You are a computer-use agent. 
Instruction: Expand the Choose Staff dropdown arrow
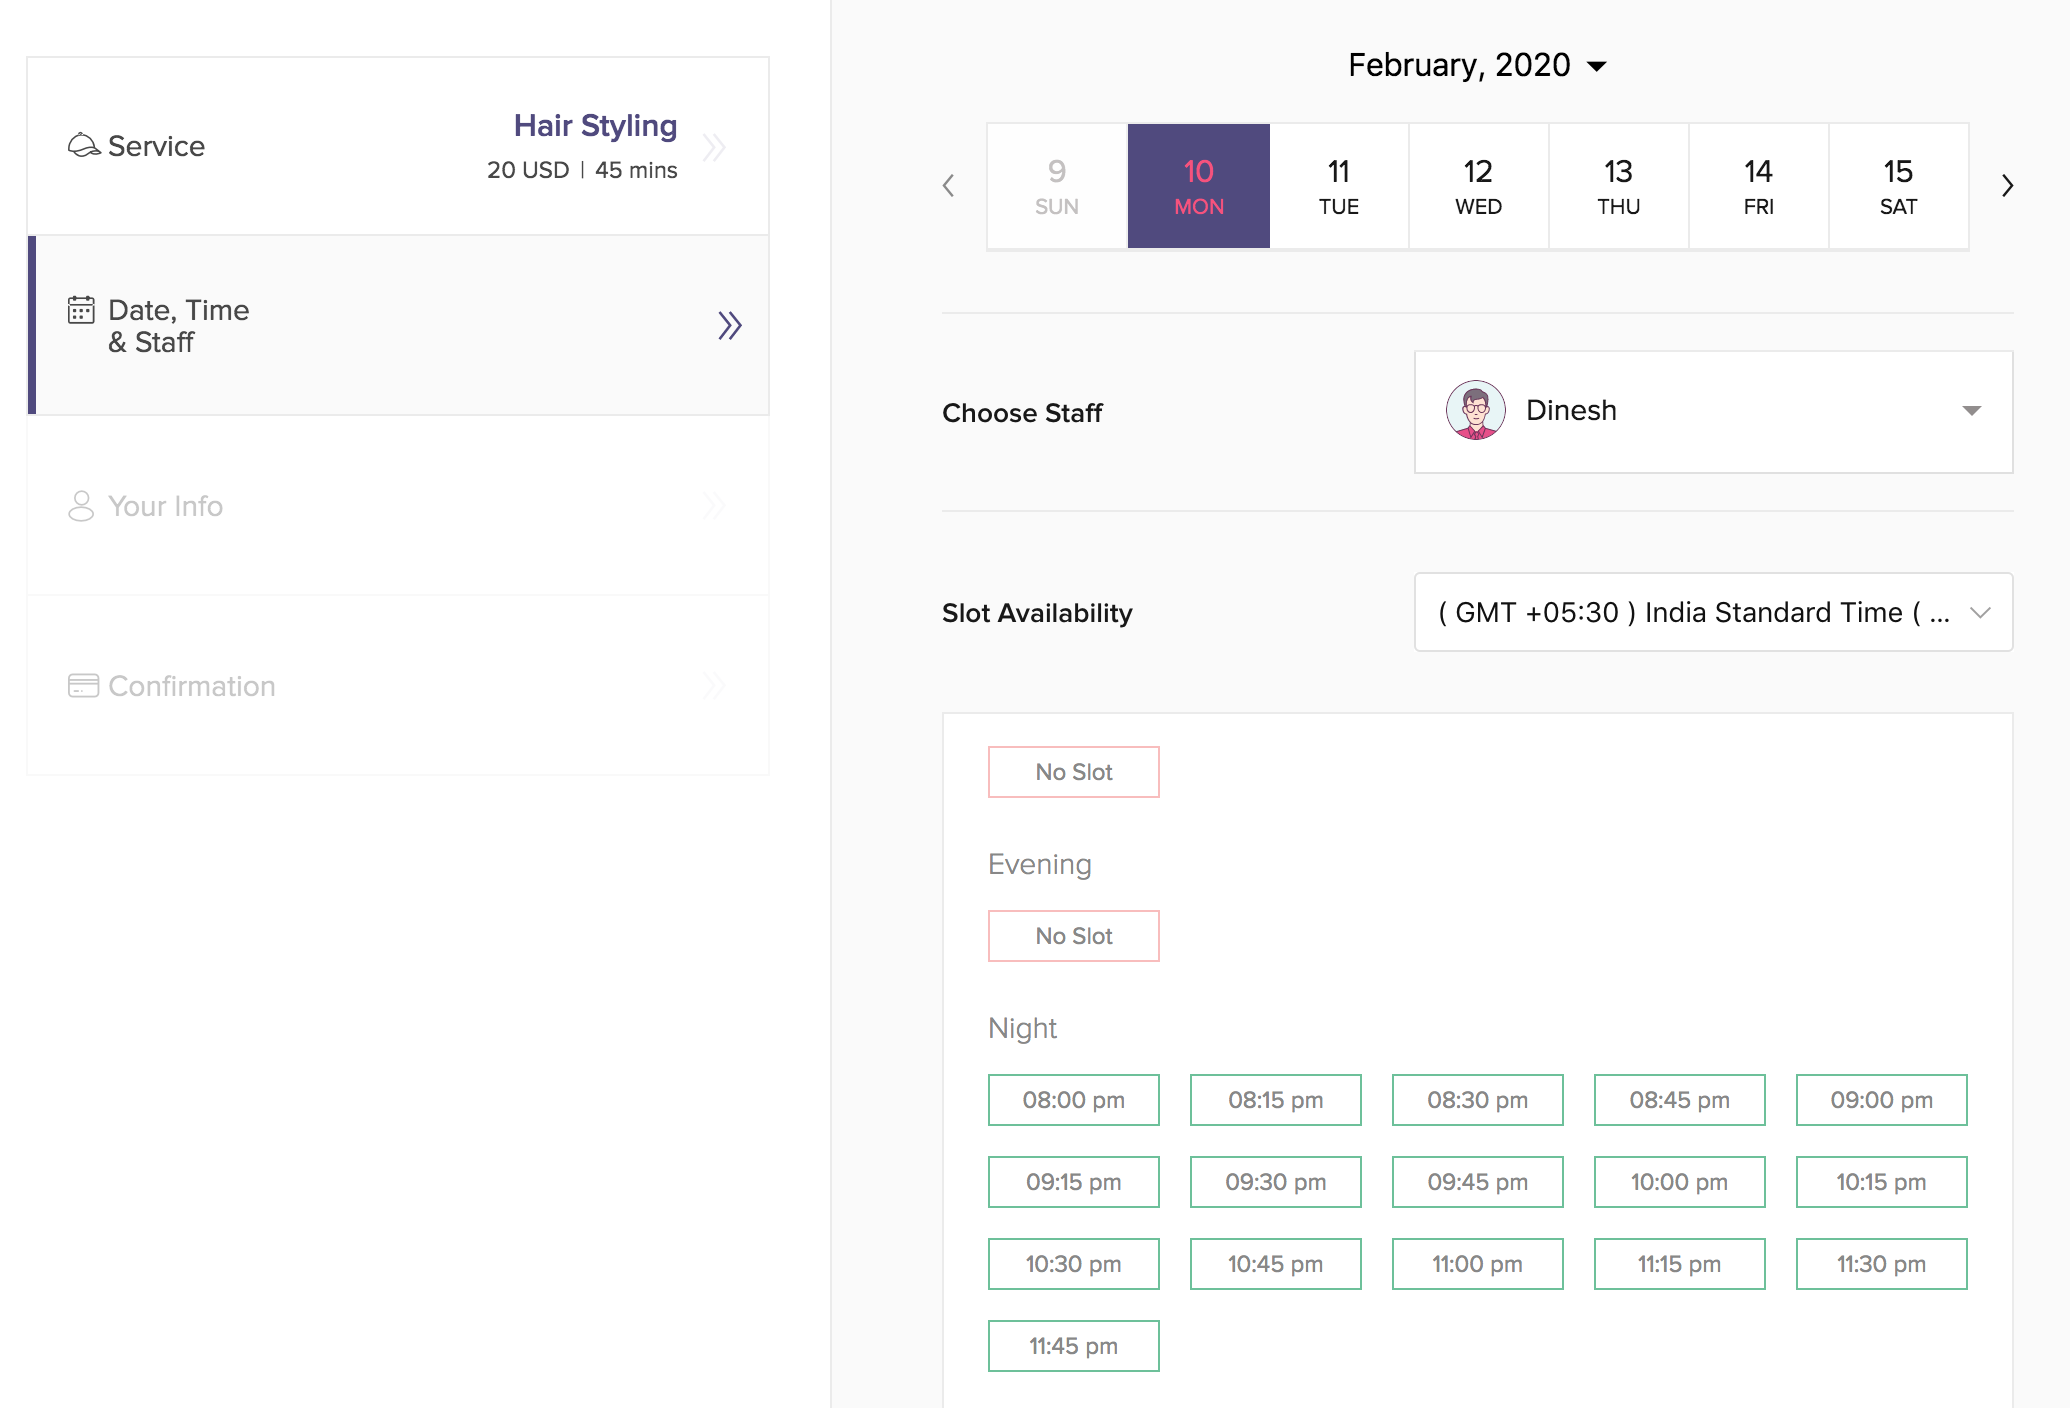coord(1971,411)
